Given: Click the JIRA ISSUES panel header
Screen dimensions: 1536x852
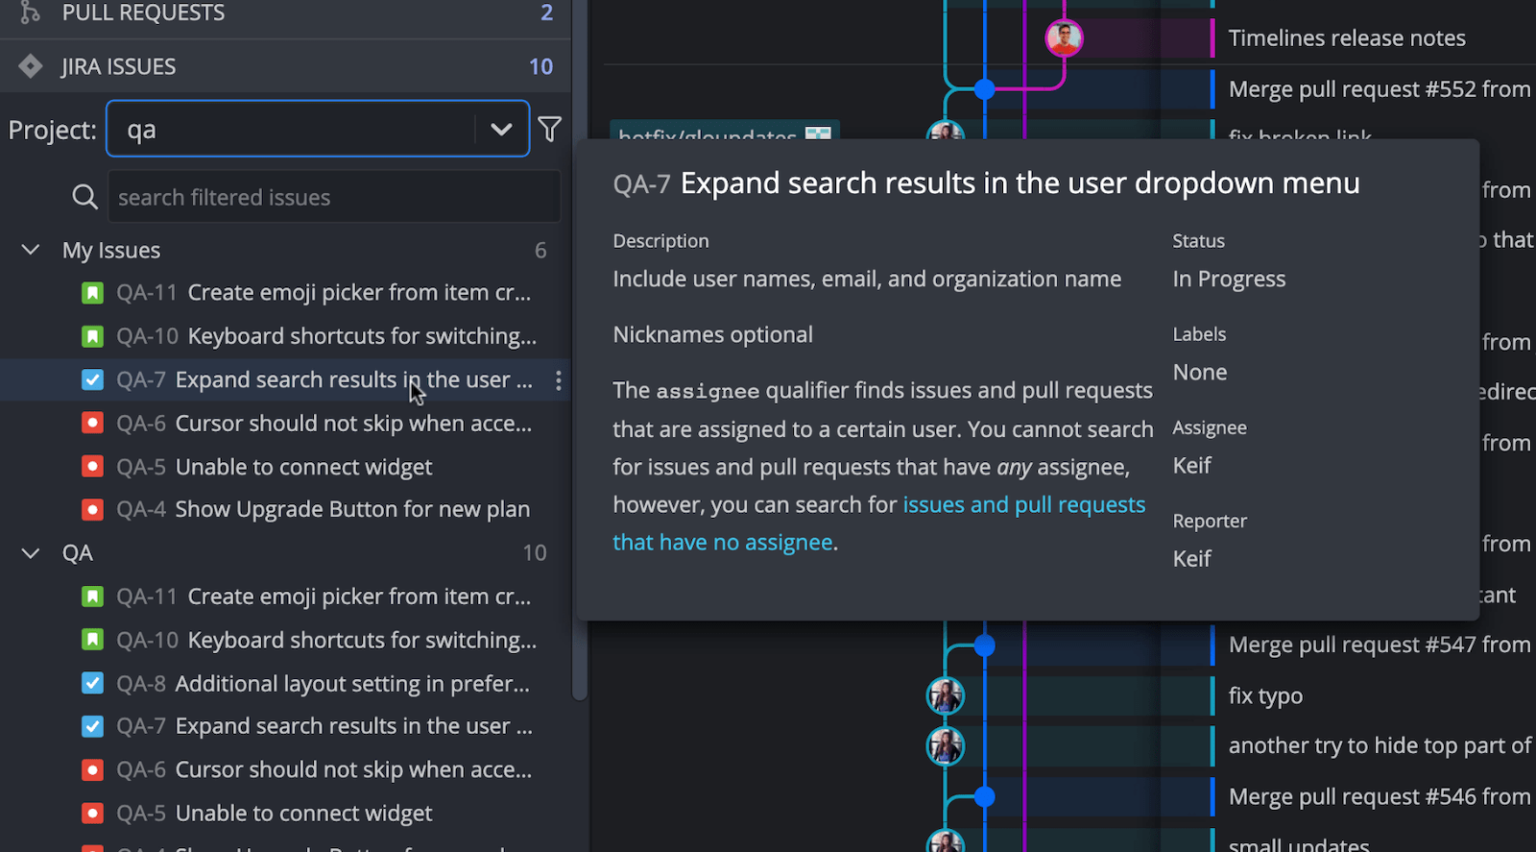Looking at the screenshot, I should pos(118,66).
